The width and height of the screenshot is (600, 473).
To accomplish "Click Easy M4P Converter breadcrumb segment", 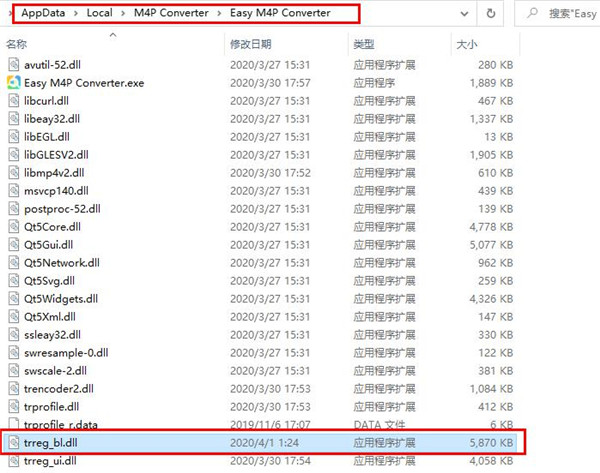I will coord(280,13).
